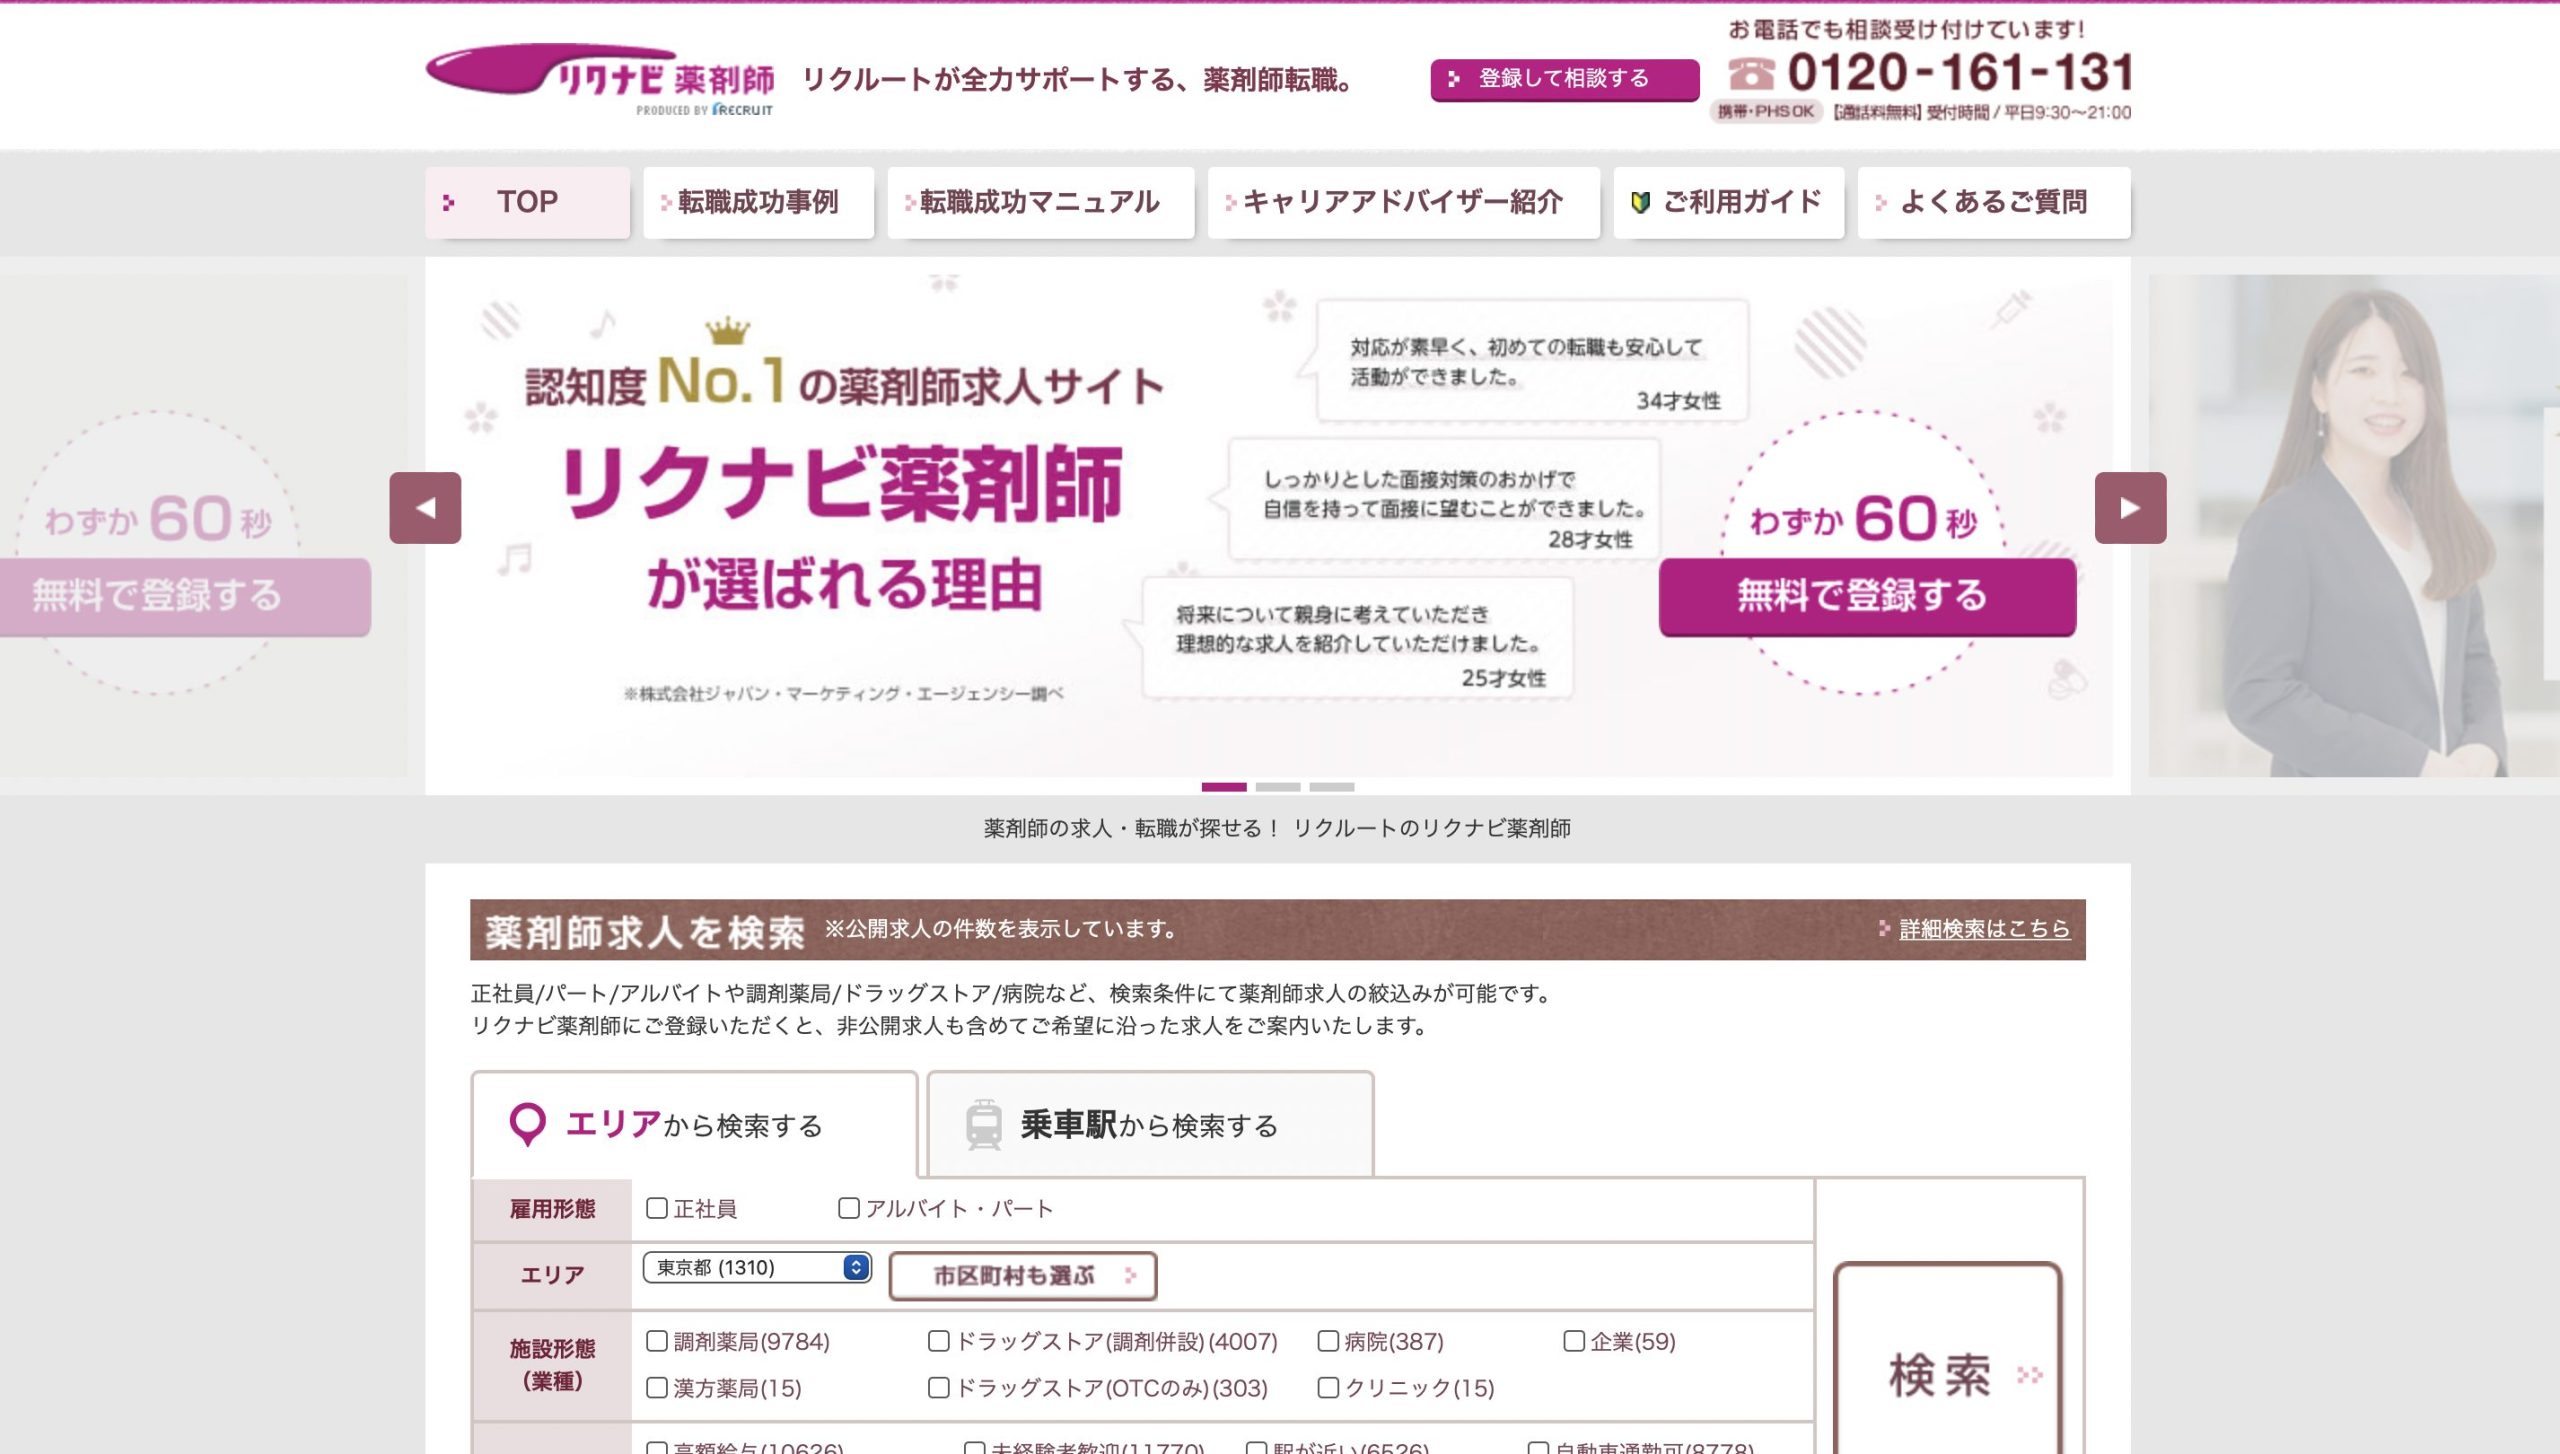
Task: Click the phone number 0120-161-131
Action: (x=1959, y=72)
